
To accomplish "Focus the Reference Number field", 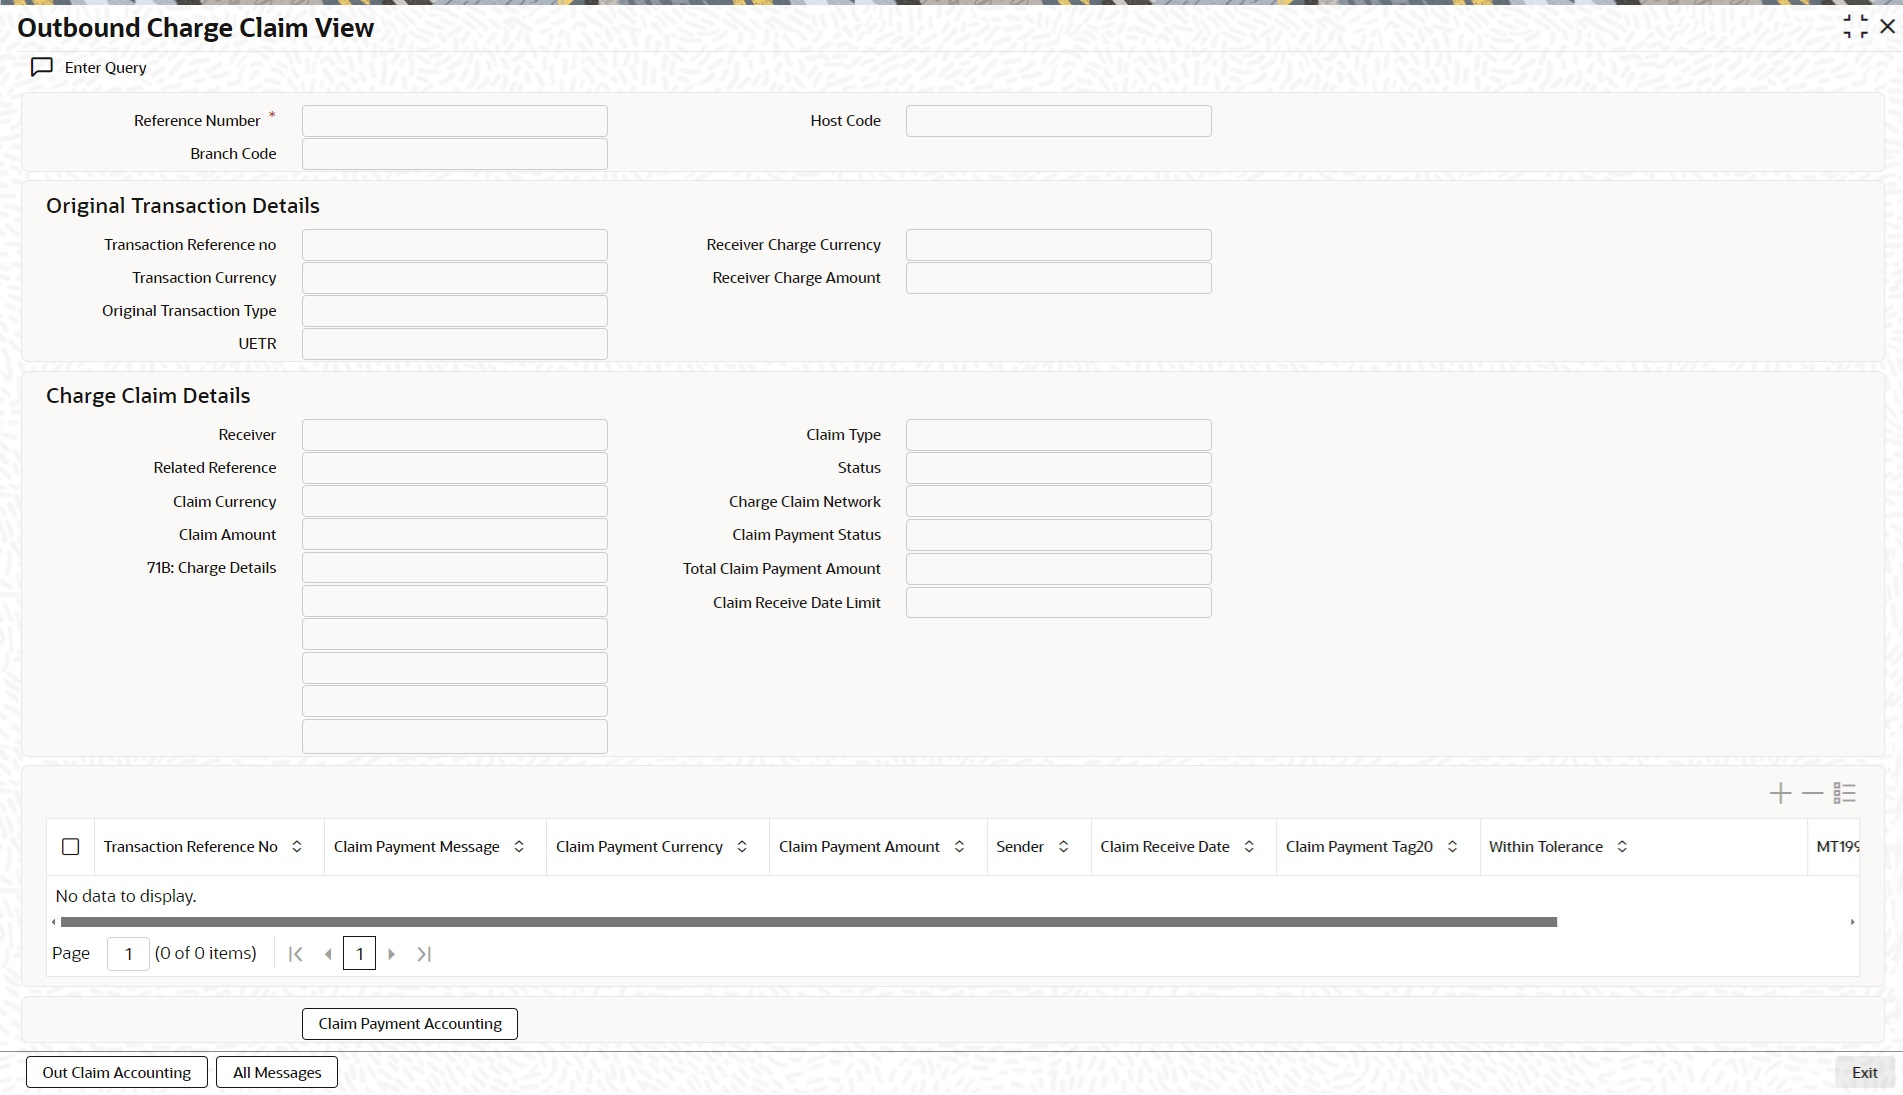I will coord(455,121).
